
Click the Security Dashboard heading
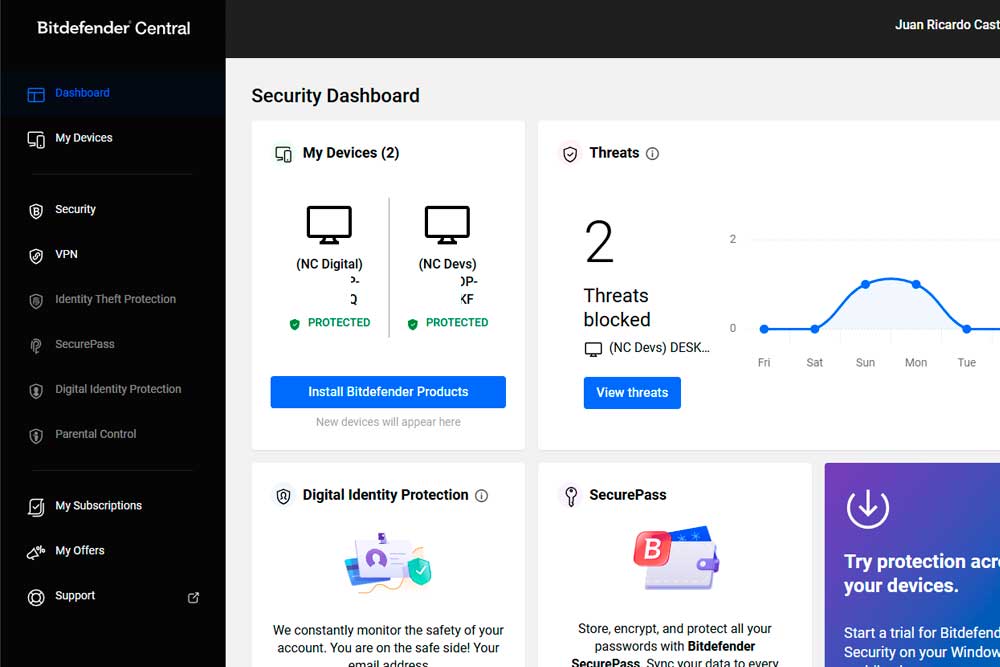pos(335,96)
